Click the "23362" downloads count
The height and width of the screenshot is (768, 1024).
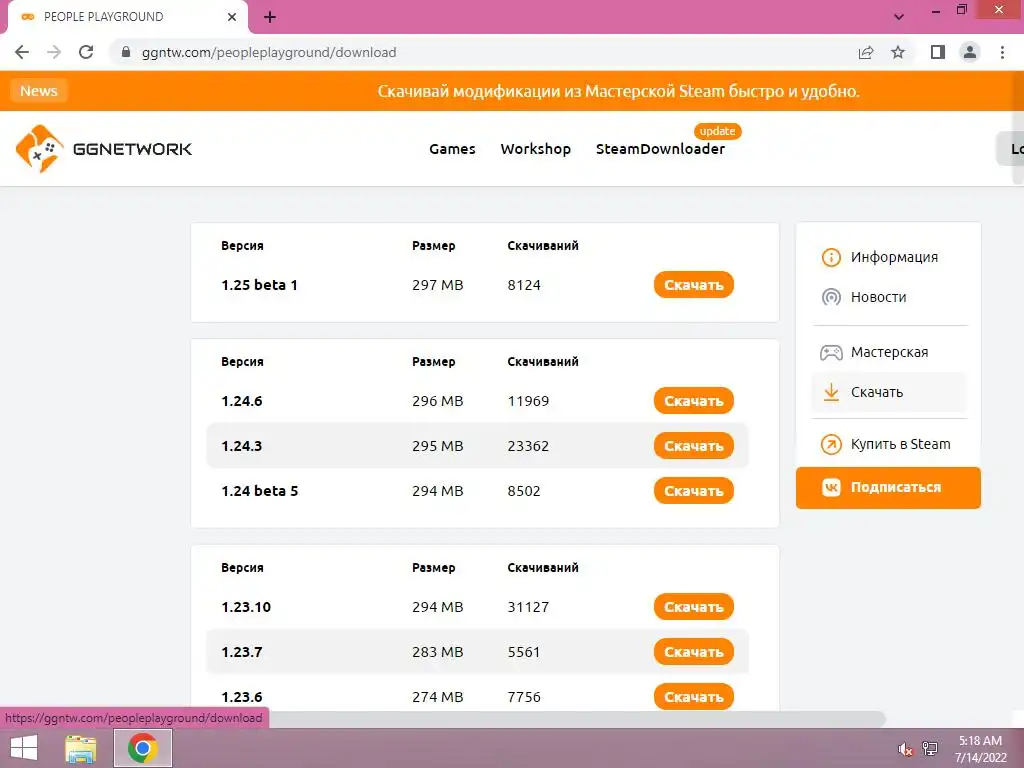[x=528, y=446]
